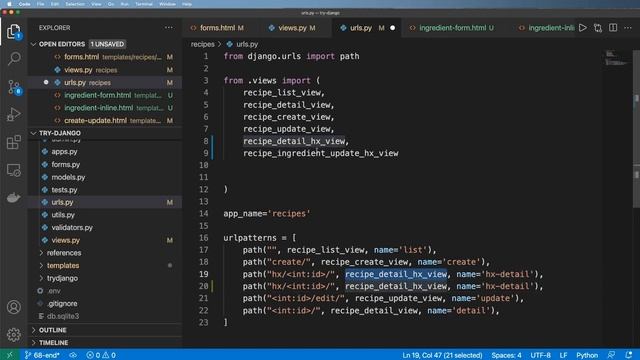Screen dimensions: 640x360
Task: Open create-update.html in Open Editors list
Action: click(105, 120)
